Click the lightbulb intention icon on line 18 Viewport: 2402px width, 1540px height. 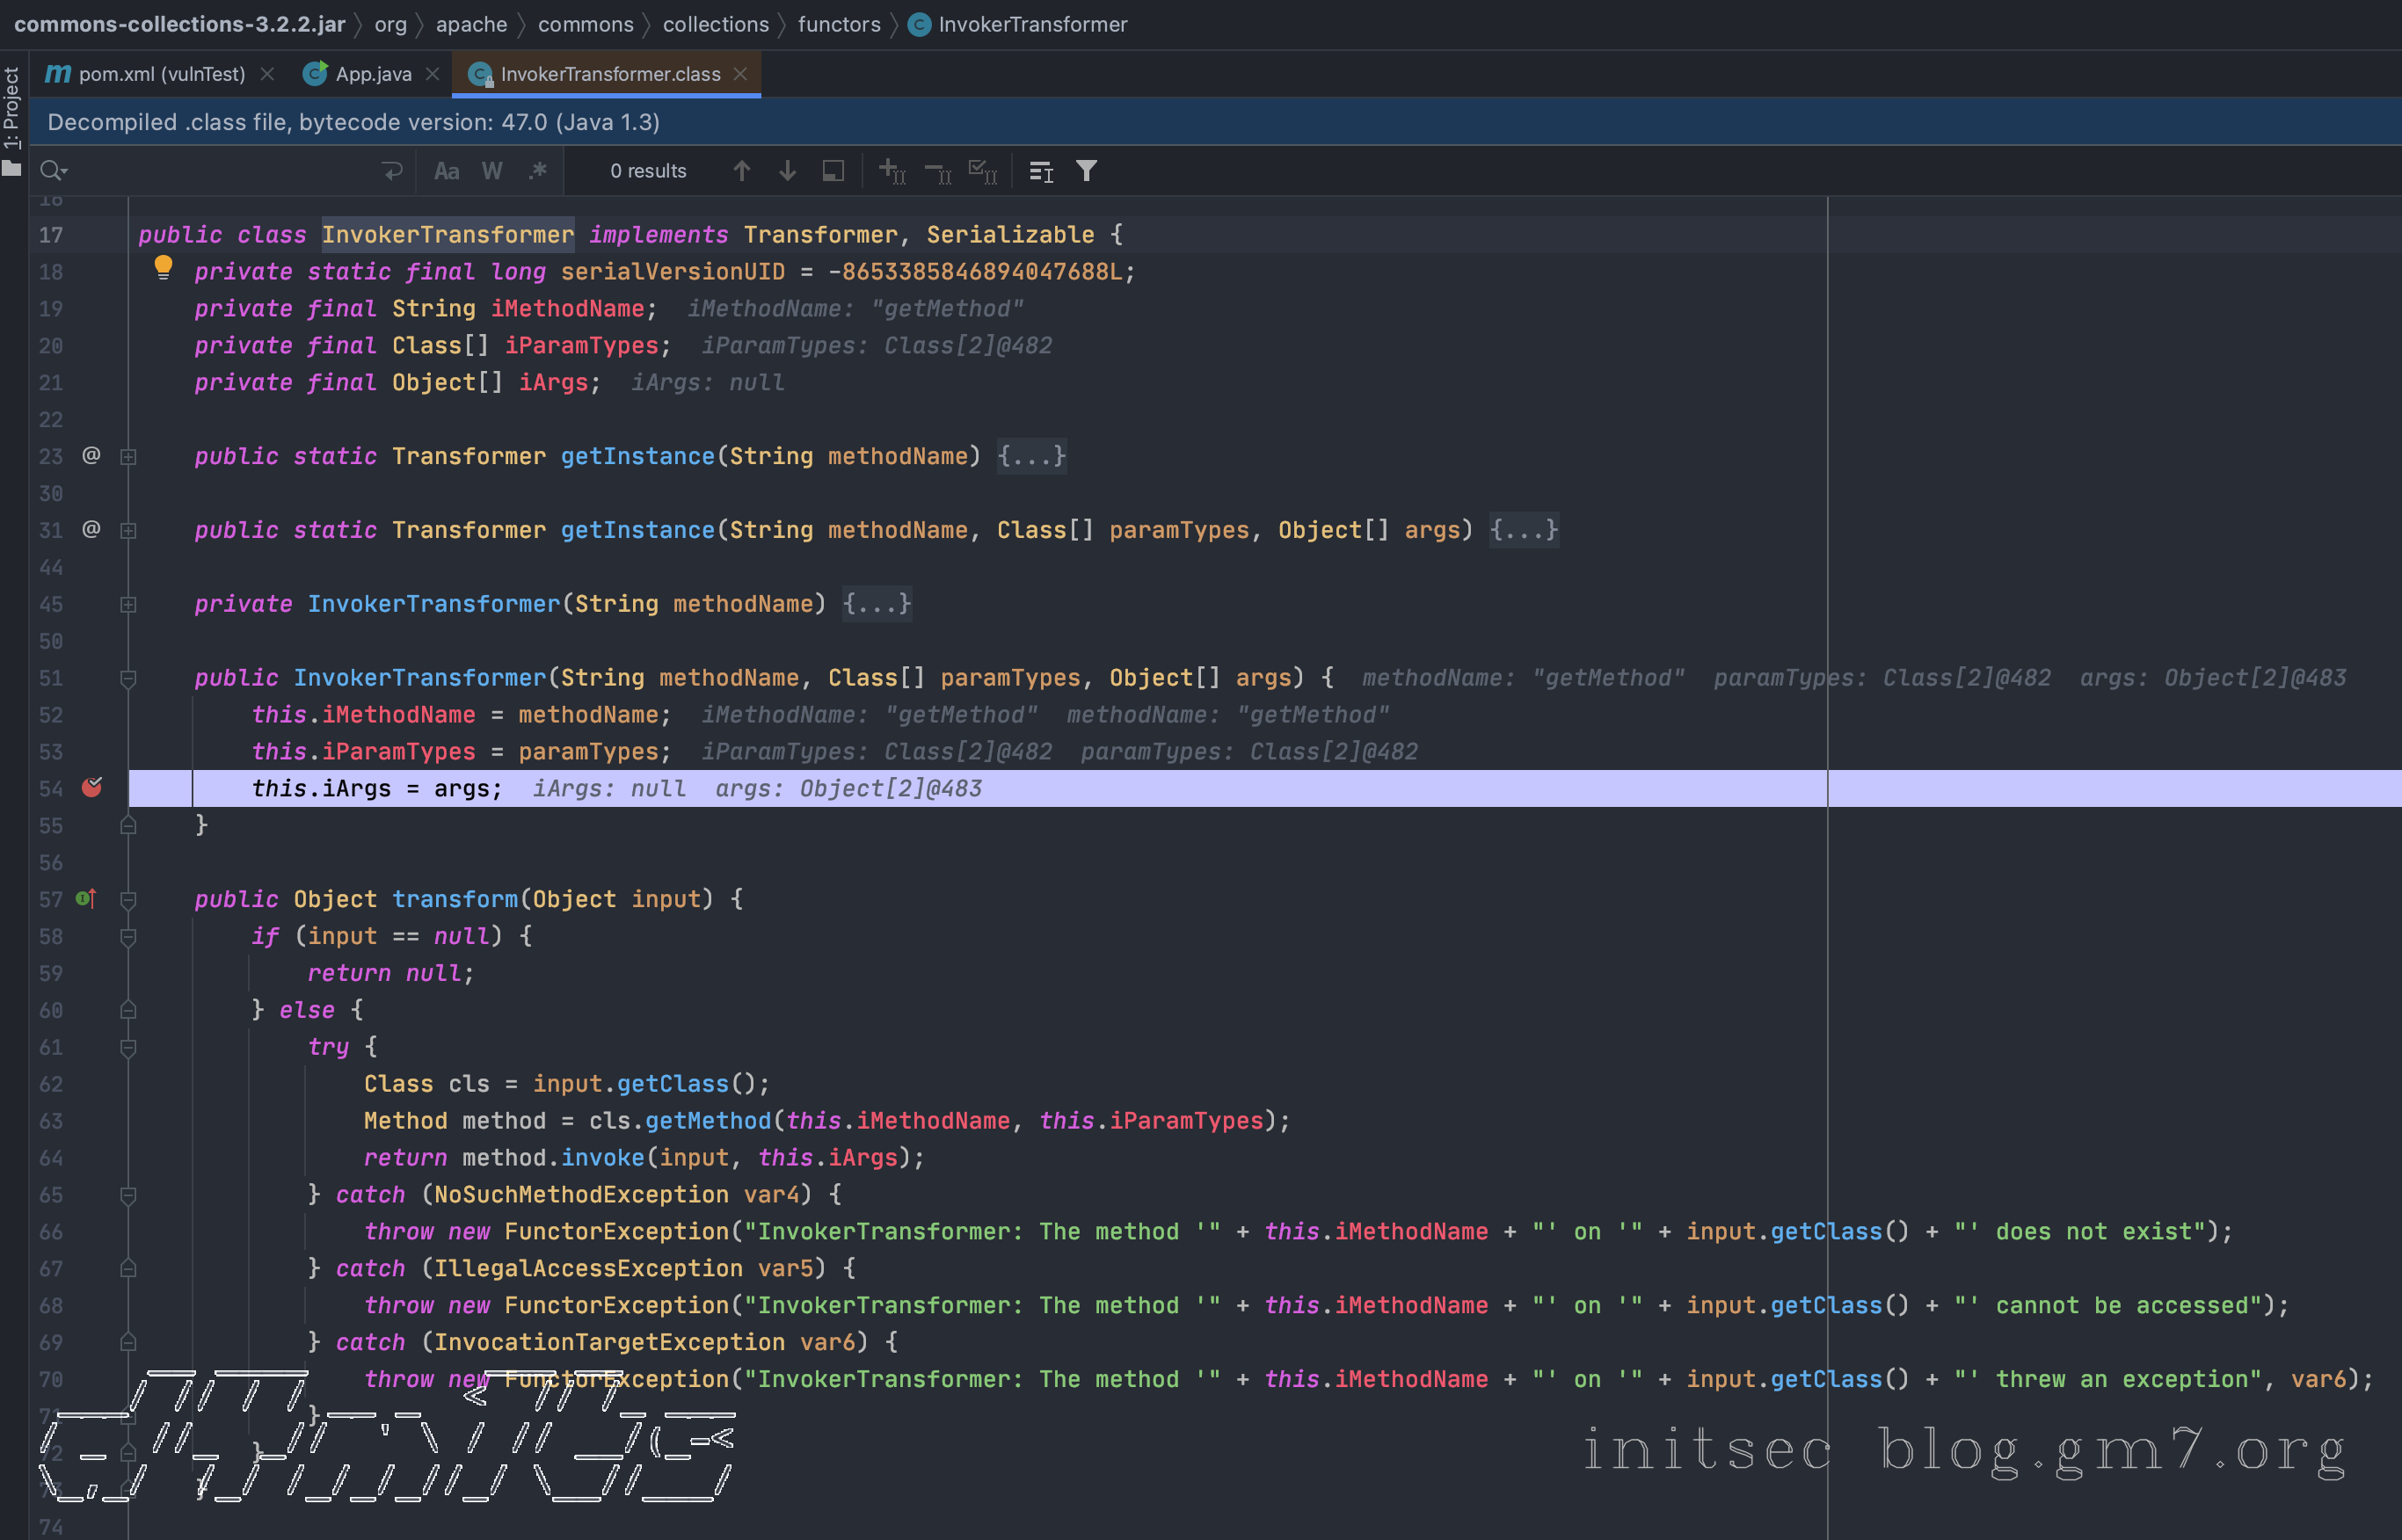point(163,267)
